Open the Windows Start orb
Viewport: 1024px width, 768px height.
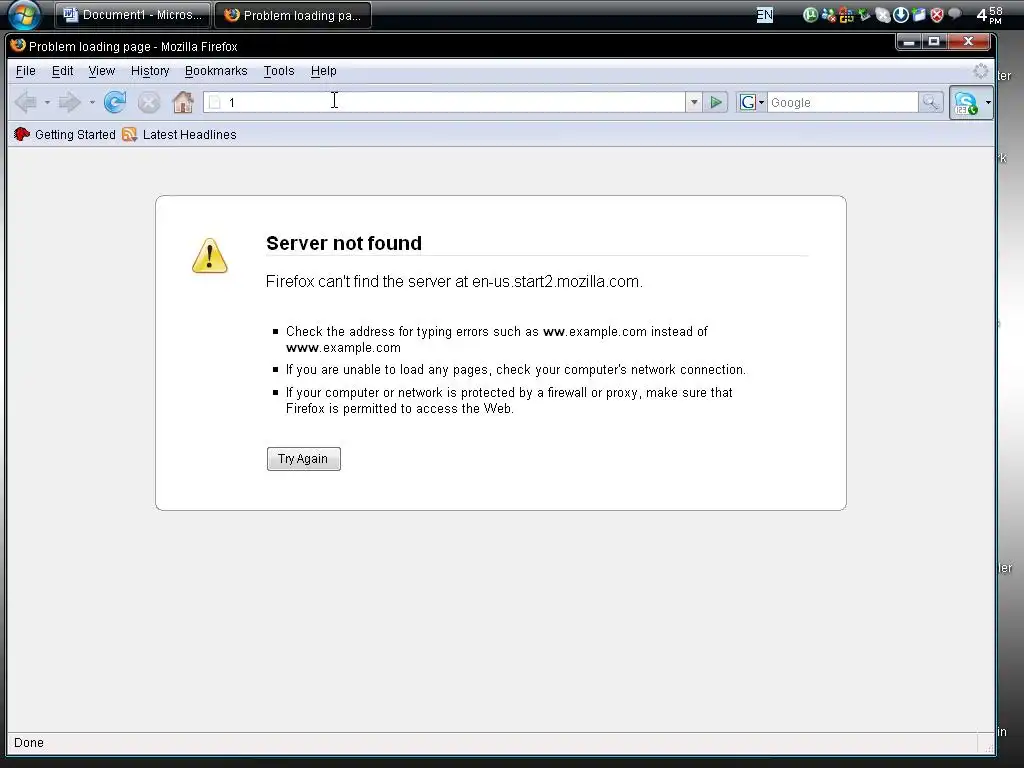(24, 15)
